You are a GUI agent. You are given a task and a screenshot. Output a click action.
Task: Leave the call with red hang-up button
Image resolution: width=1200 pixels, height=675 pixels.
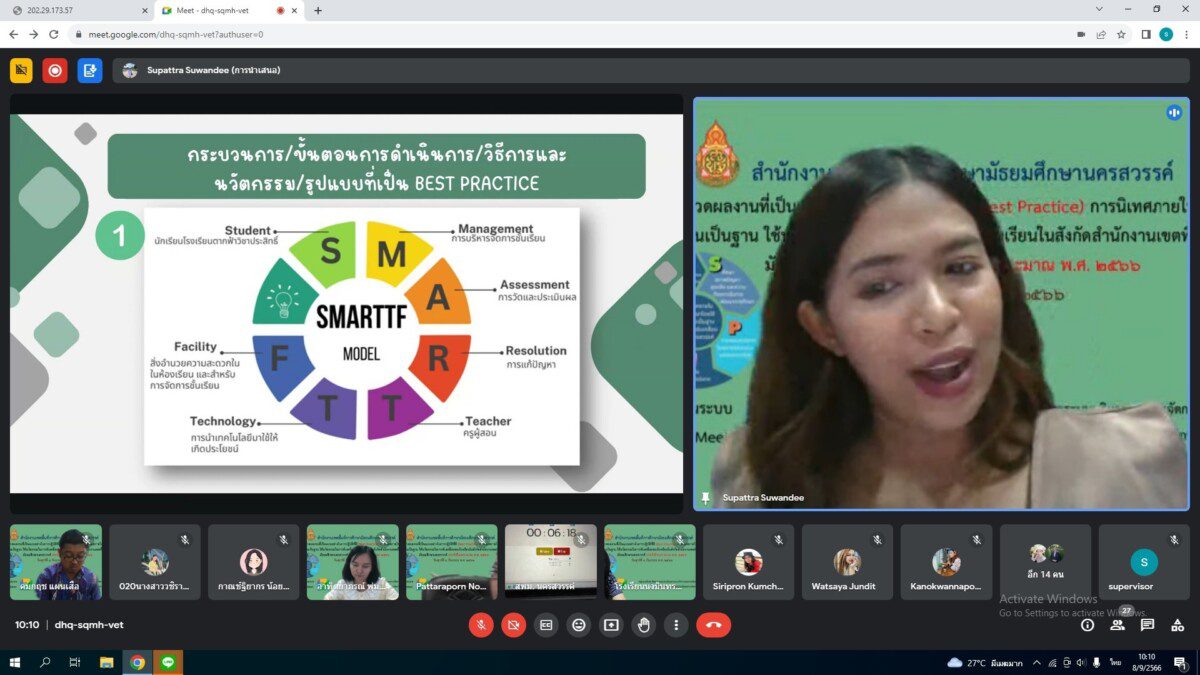(x=714, y=625)
